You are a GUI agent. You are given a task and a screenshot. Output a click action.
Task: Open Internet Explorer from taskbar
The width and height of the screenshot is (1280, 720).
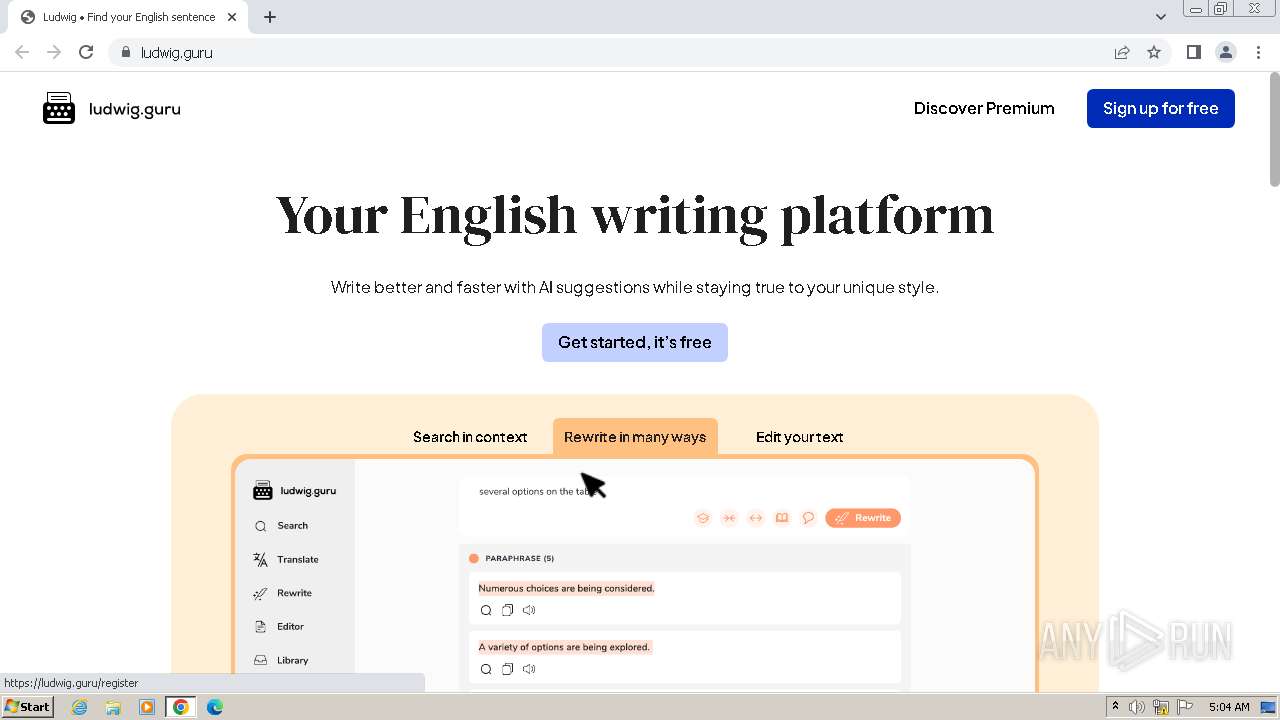pos(80,707)
